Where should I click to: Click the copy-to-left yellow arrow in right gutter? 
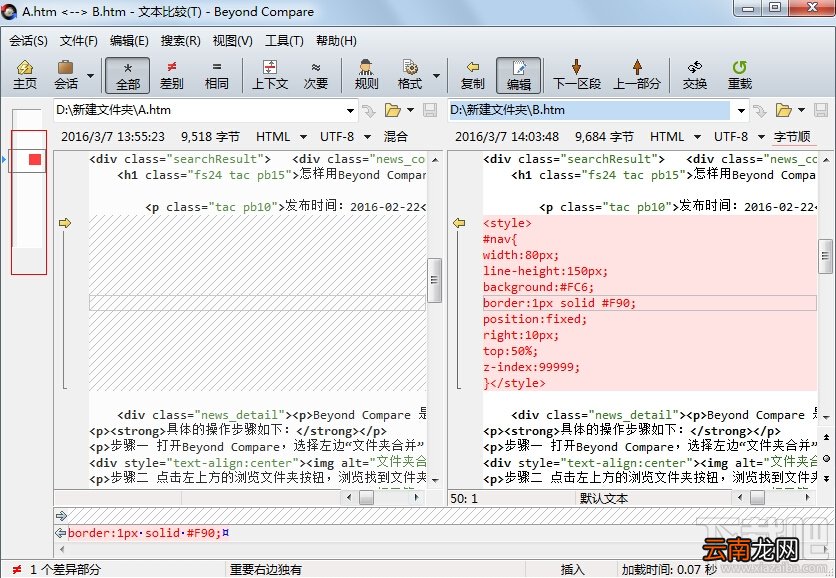(x=459, y=223)
